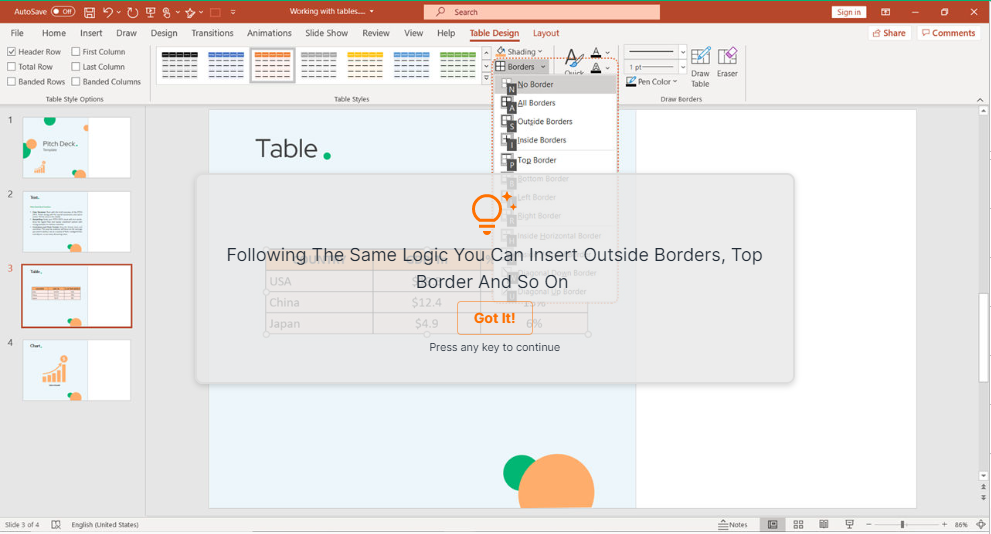Click the Redo icon
Screen dimensions: 991x534
point(132,12)
